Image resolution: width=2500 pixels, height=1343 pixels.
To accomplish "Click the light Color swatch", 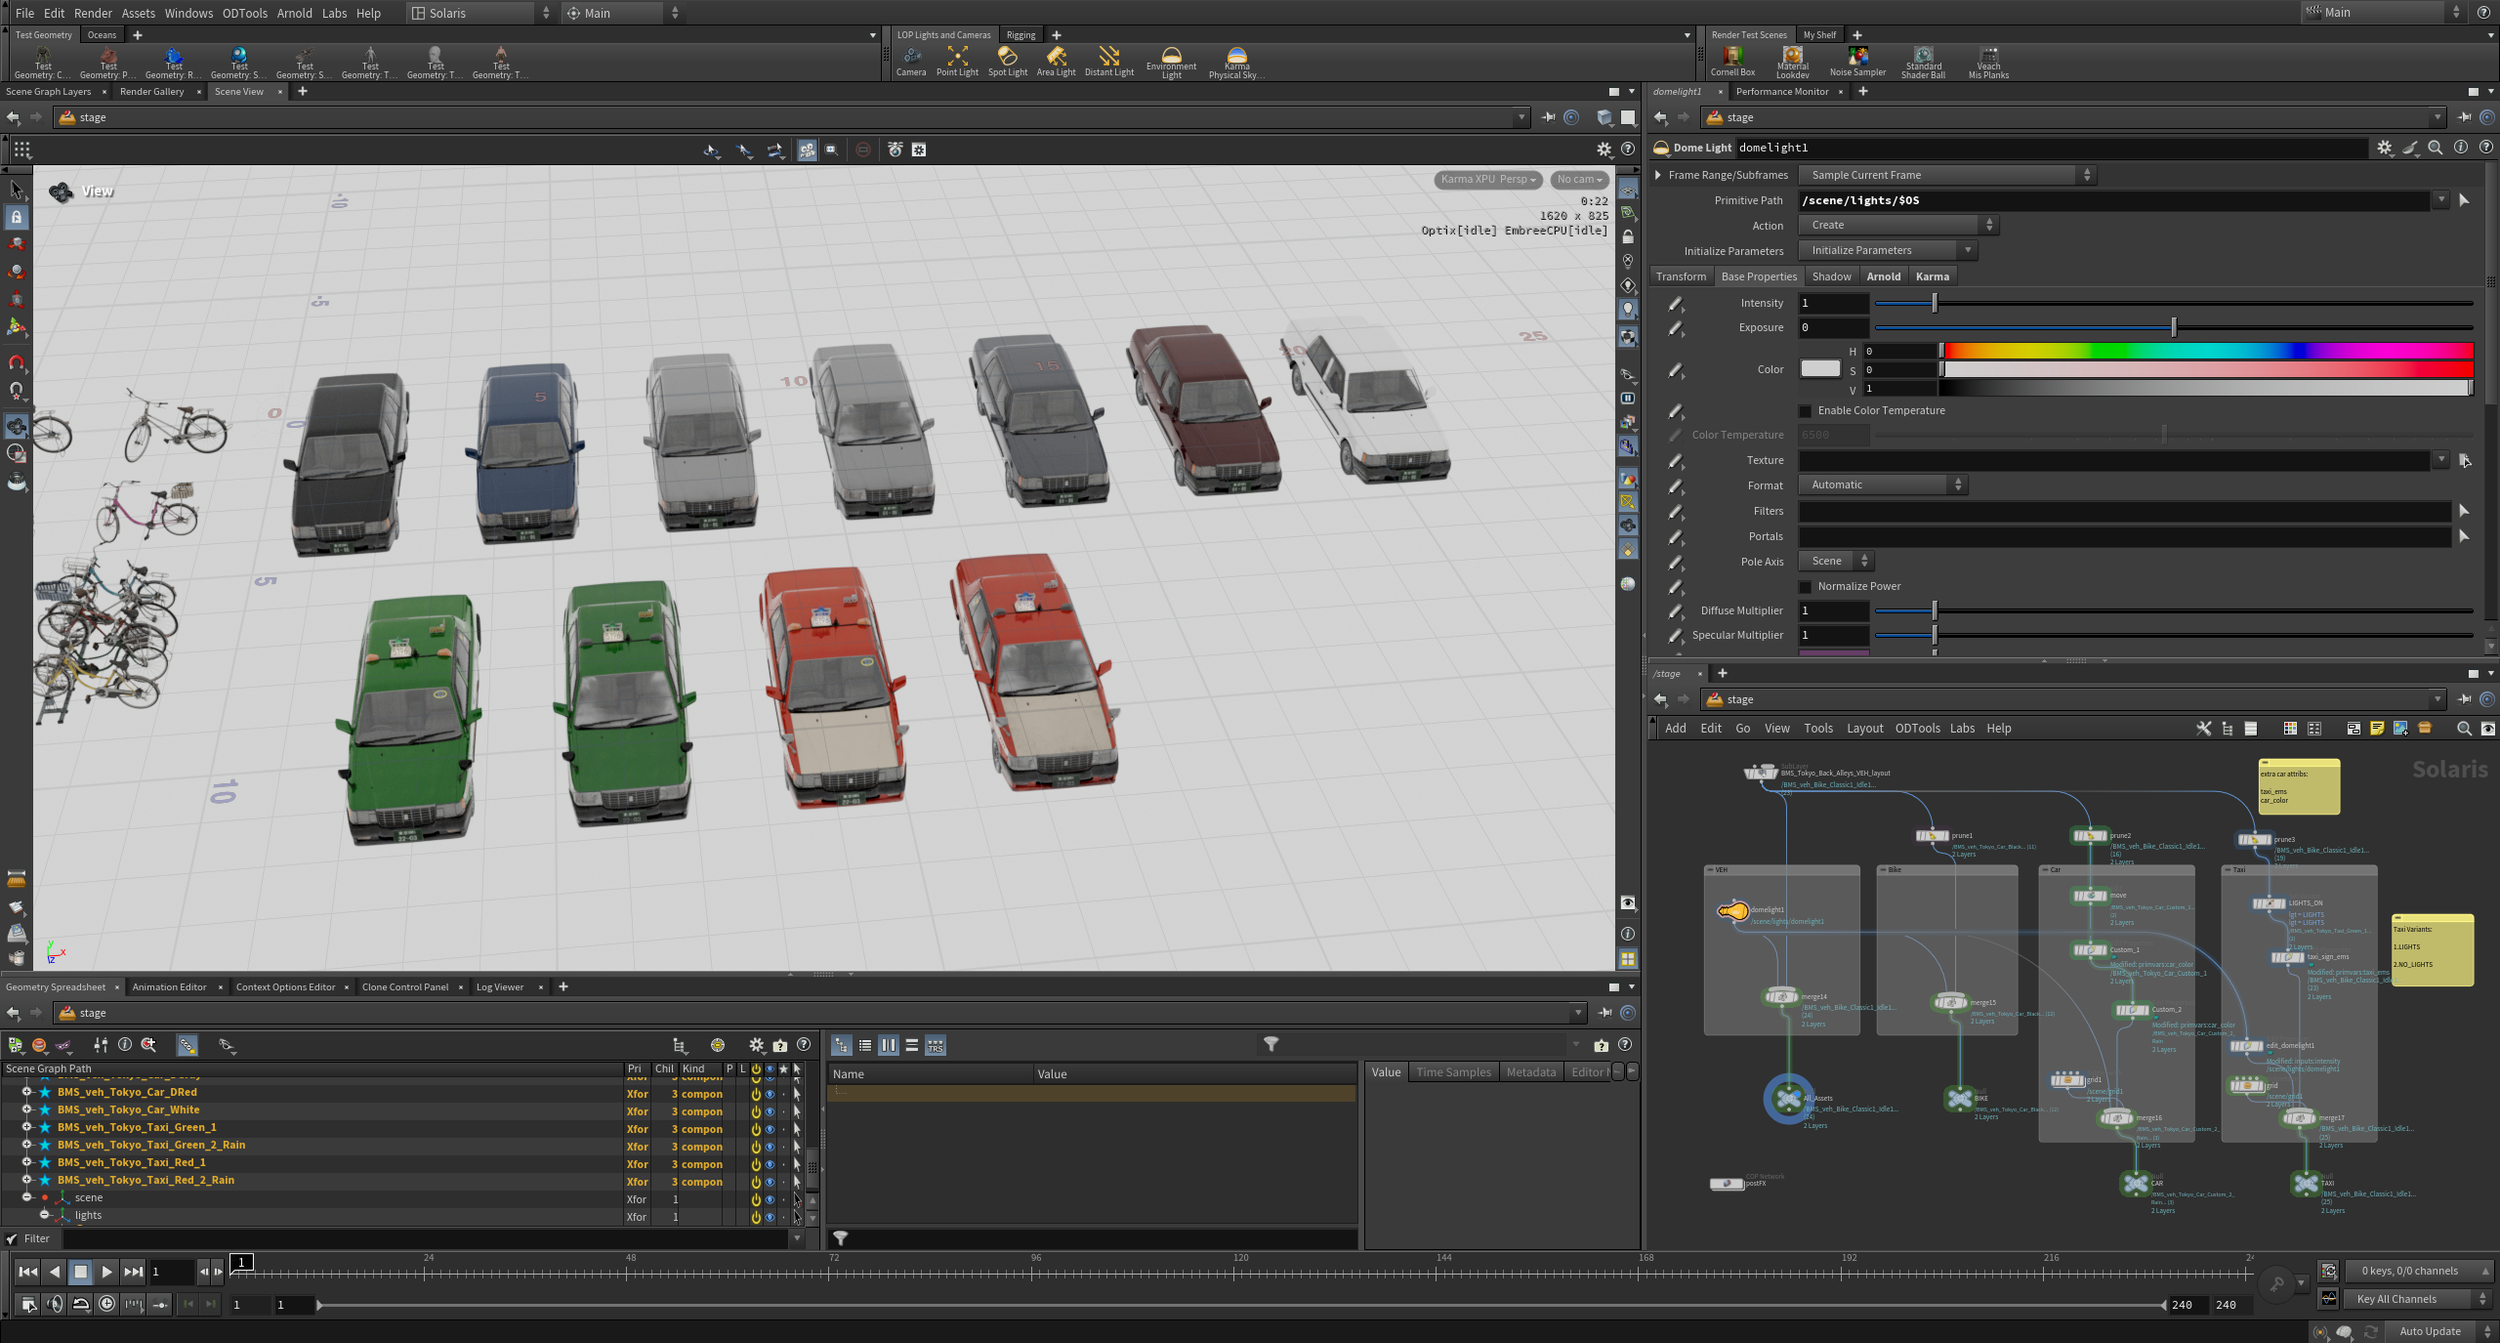I will (x=1820, y=369).
